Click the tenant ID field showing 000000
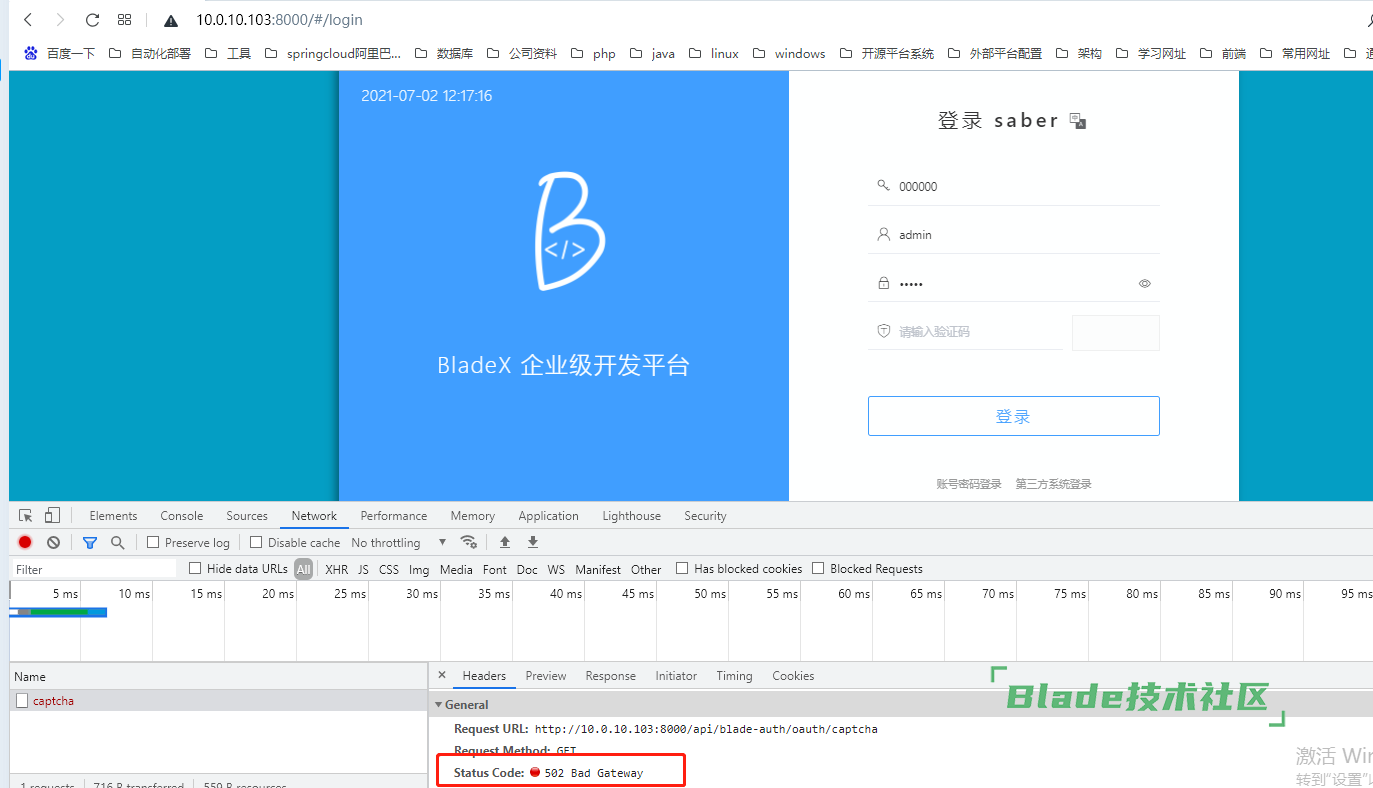Image resolution: width=1373 pixels, height=788 pixels. tap(1014, 186)
